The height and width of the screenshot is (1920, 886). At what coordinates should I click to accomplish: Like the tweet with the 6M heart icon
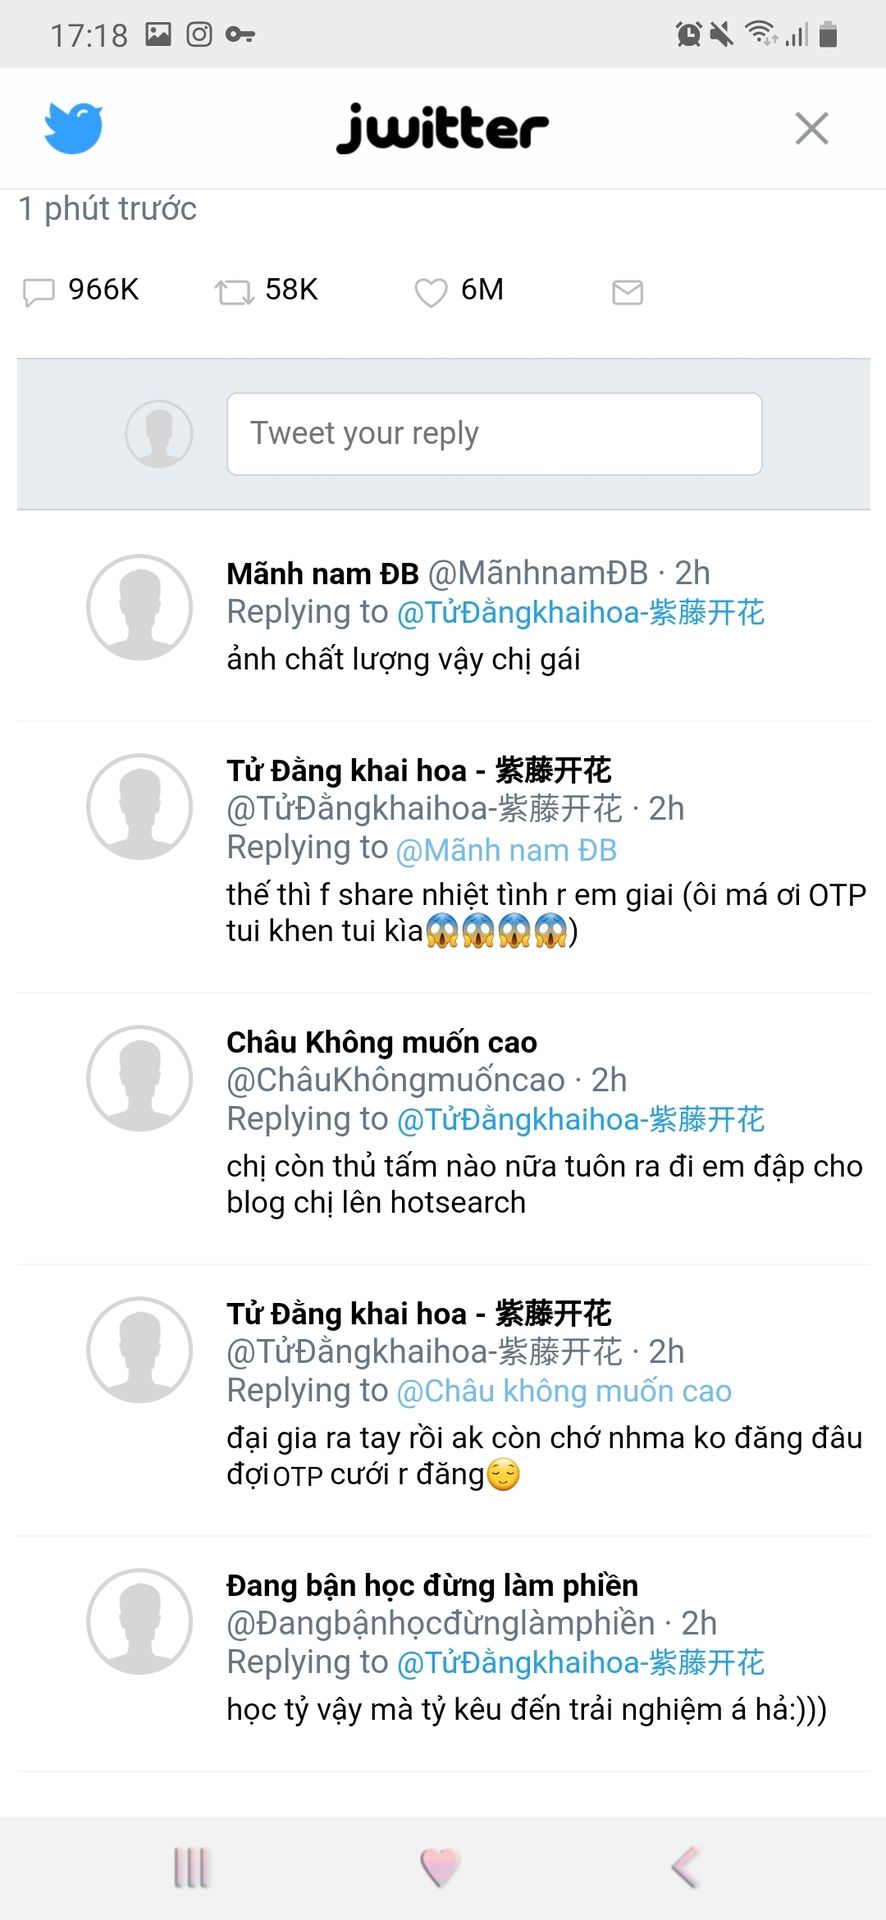pos(431,292)
